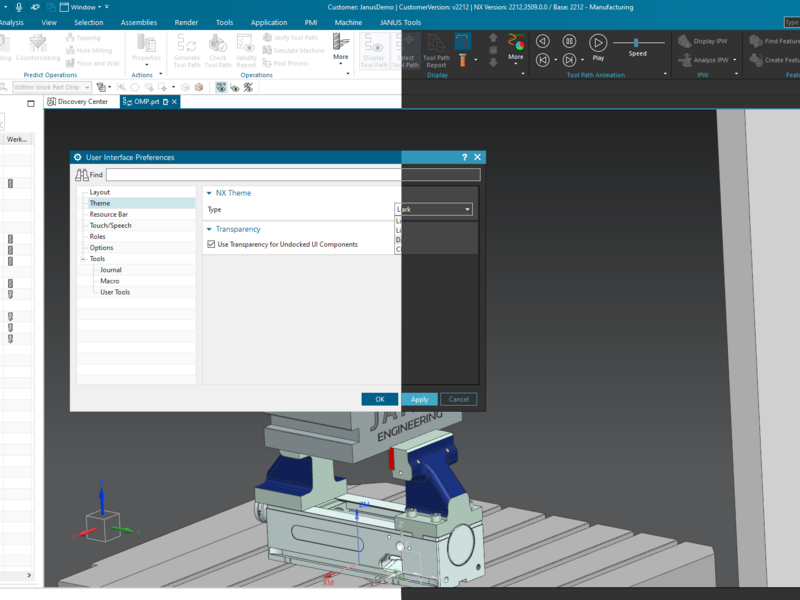800x600 pixels.
Task: Click the binoculars Find icon in dialog
Action: coord(82,175)
